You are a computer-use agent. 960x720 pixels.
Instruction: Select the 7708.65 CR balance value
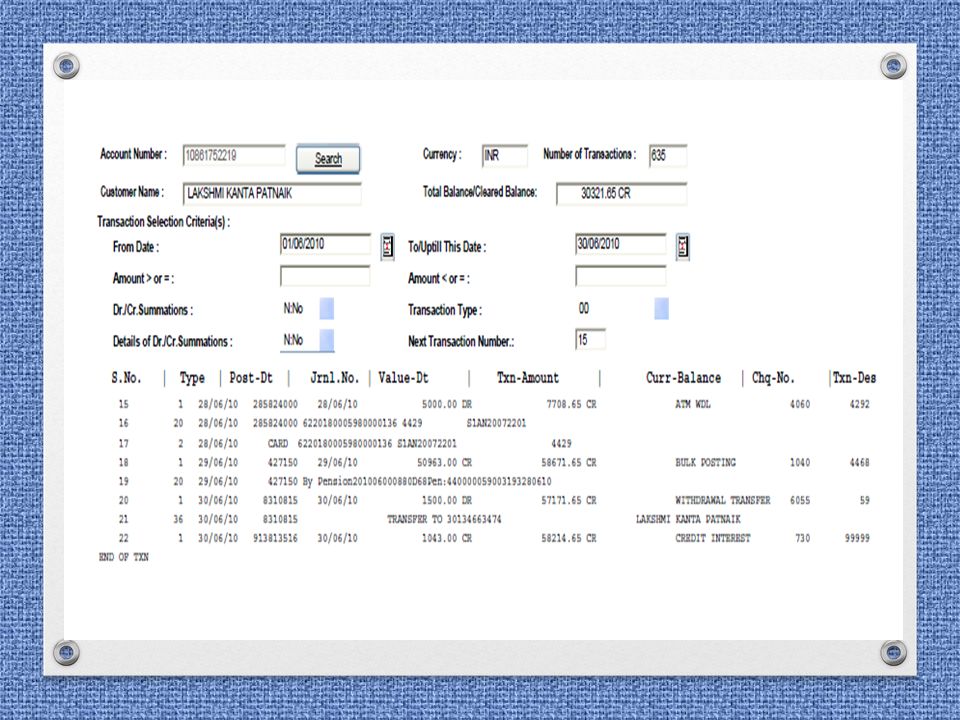pos(571,404)
